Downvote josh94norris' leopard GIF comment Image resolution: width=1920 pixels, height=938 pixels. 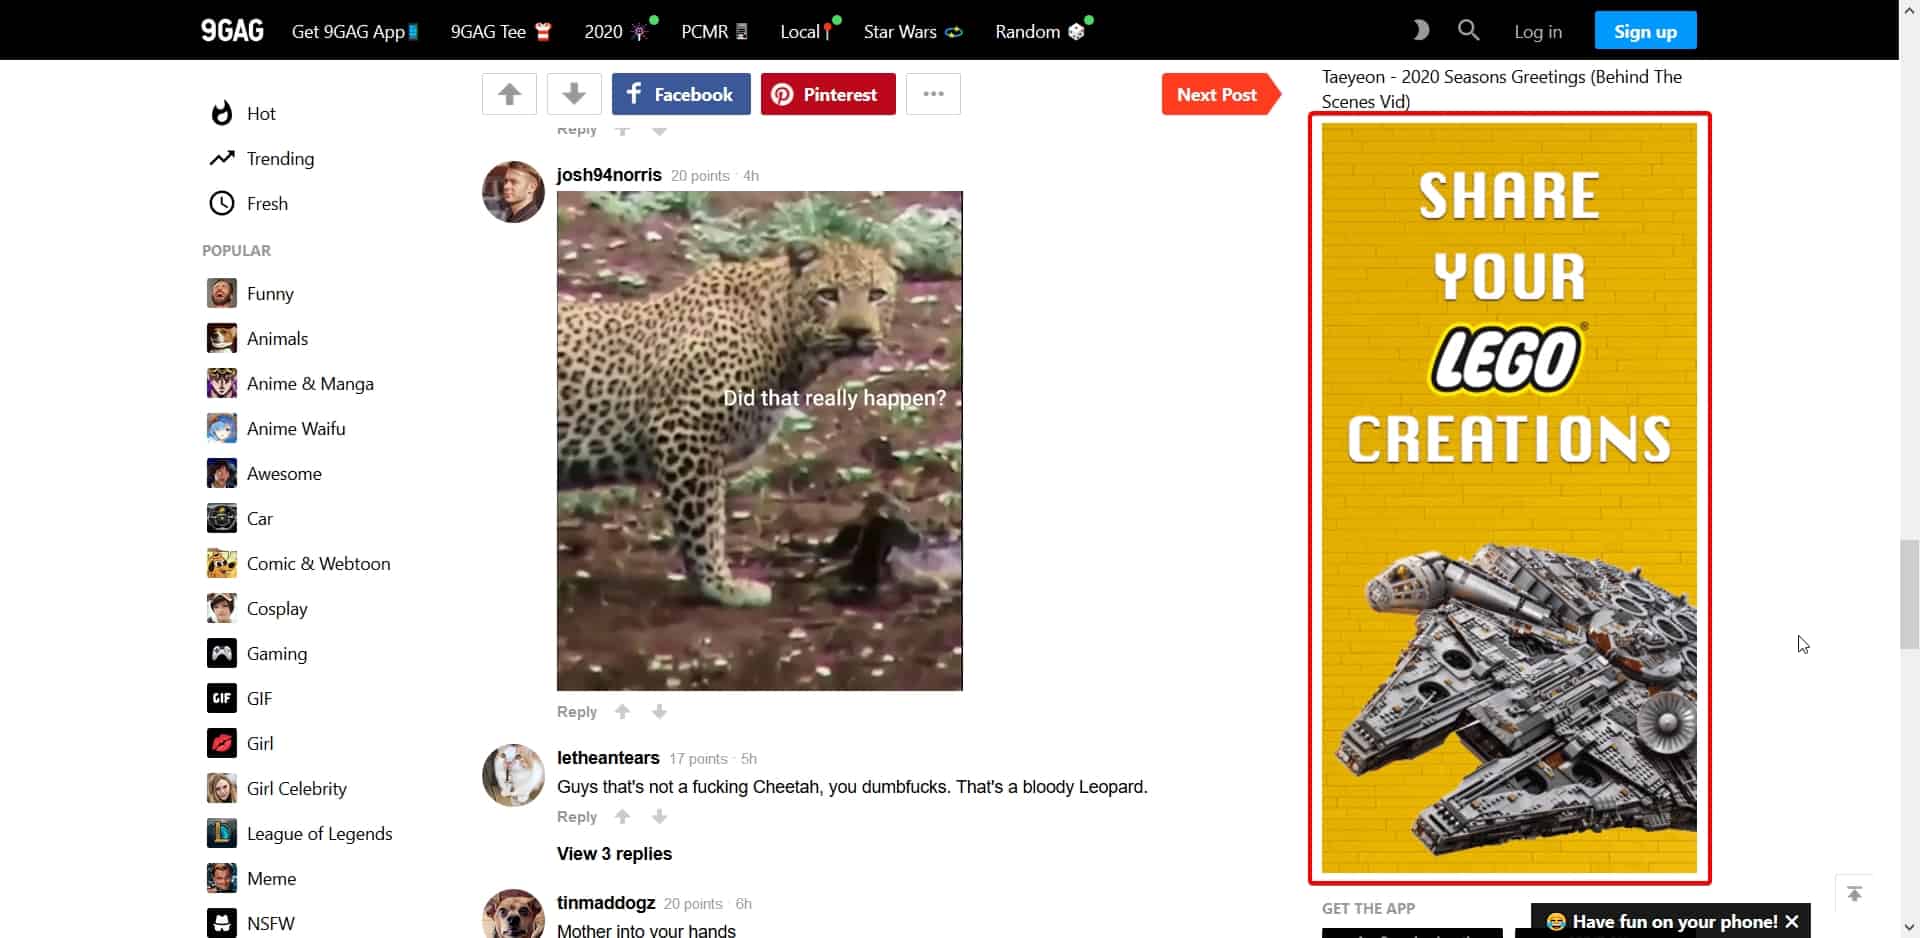pyautogui.click(x=659, y=712)
